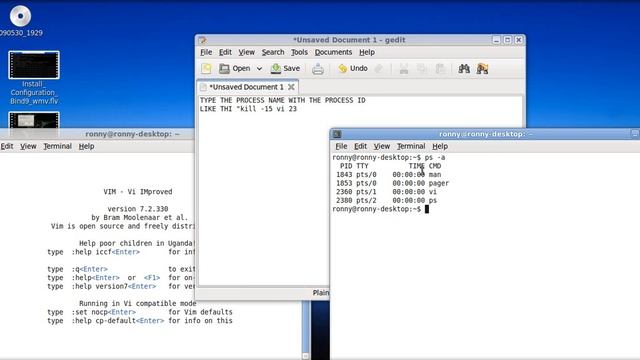640x360 pixels.
Task: Click the '1853 pts/0 pager' process row
Action: [392, 183]
